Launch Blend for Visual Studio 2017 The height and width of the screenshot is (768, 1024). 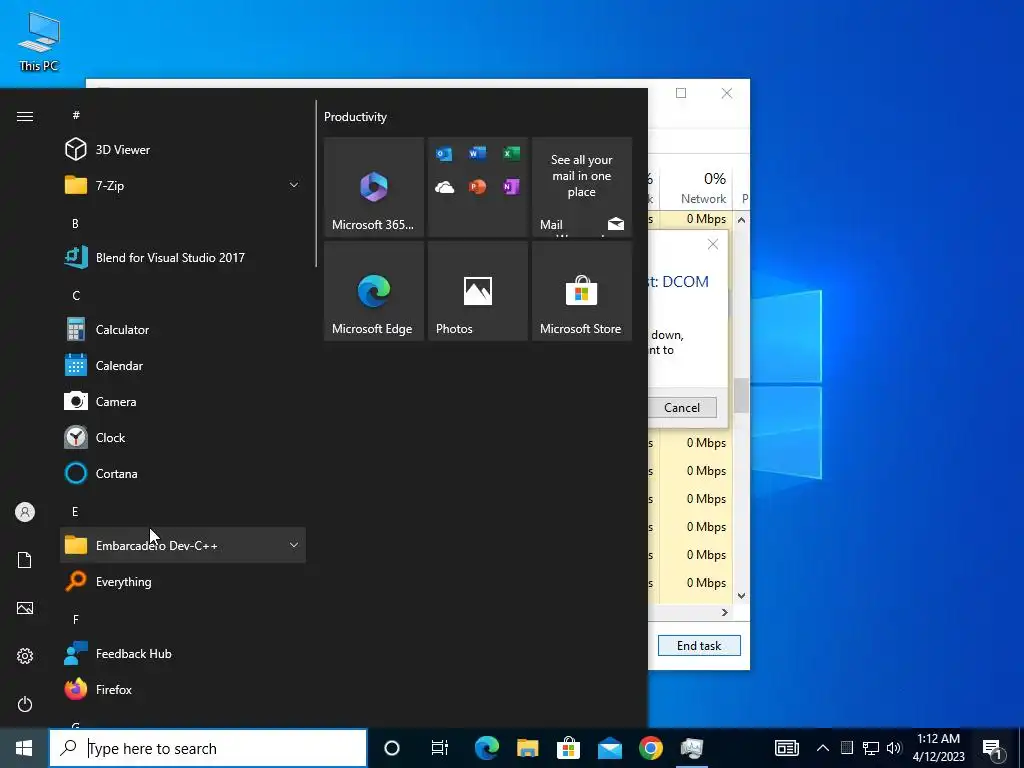click(x=183, y=257)
